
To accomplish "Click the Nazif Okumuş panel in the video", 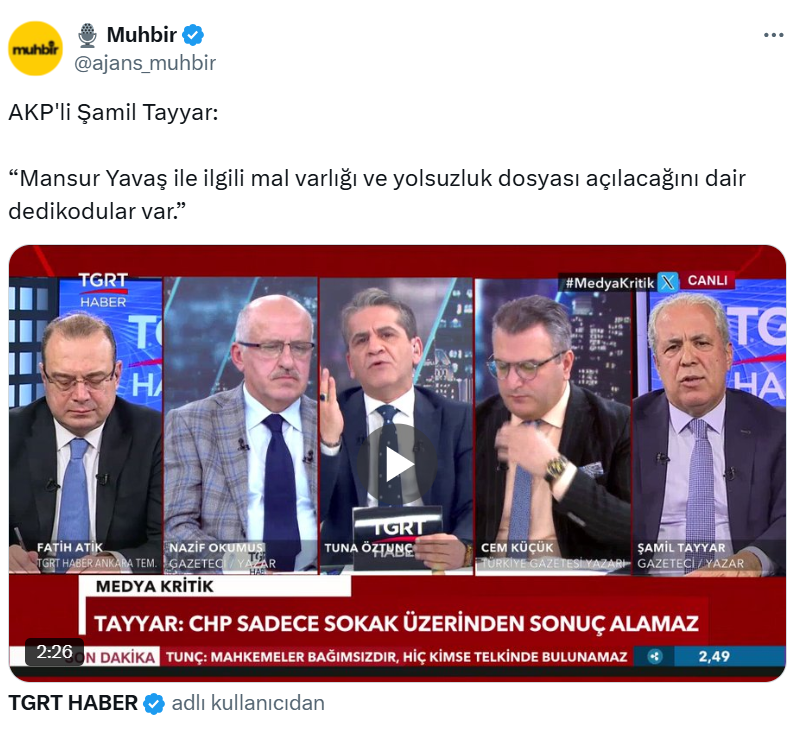I will pos(240,425).
